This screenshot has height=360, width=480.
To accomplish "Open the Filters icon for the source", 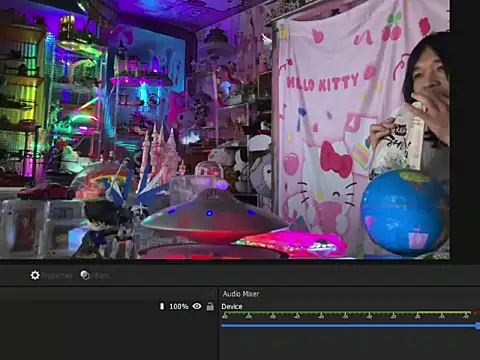I will [85, 275].
